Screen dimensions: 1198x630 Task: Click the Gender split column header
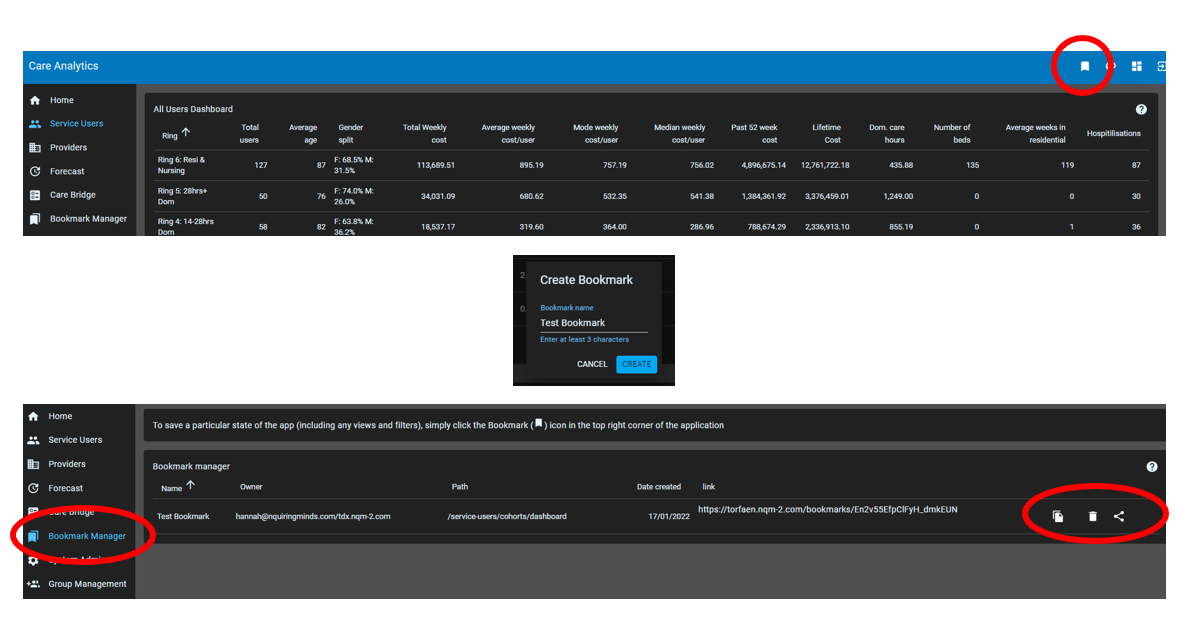coord(351,134)
